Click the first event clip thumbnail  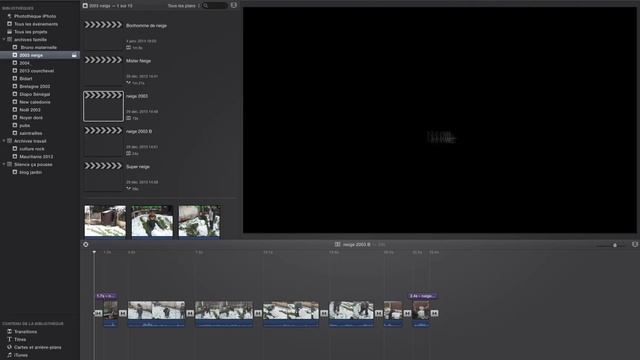click(105, 221)
